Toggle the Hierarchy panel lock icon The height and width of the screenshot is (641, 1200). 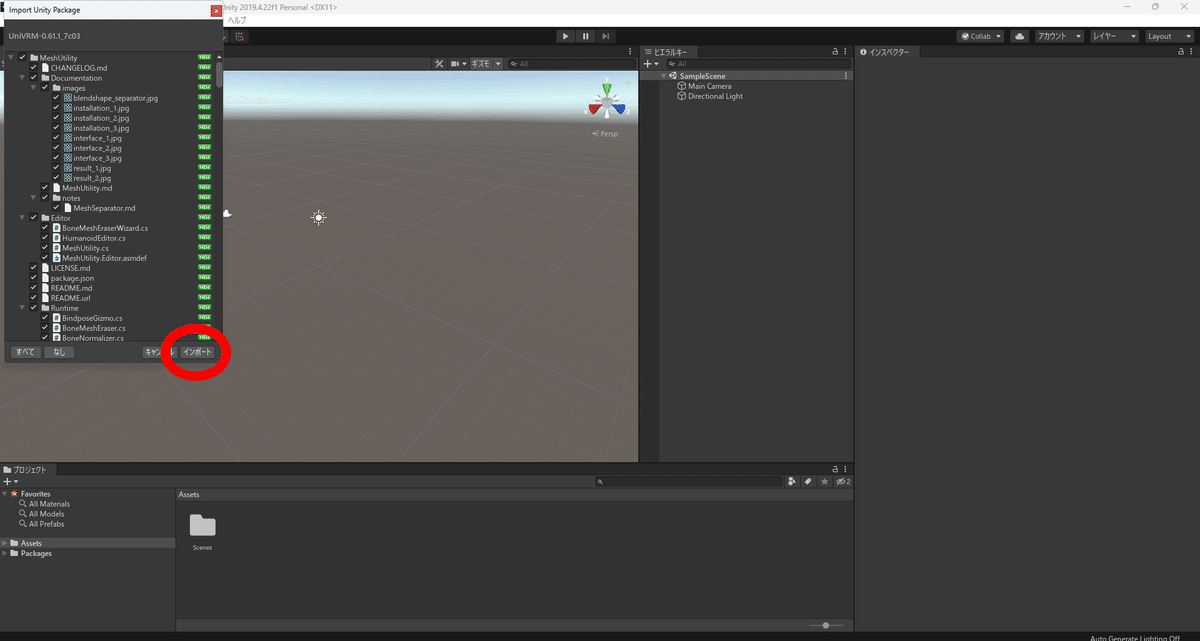point(835,52)
